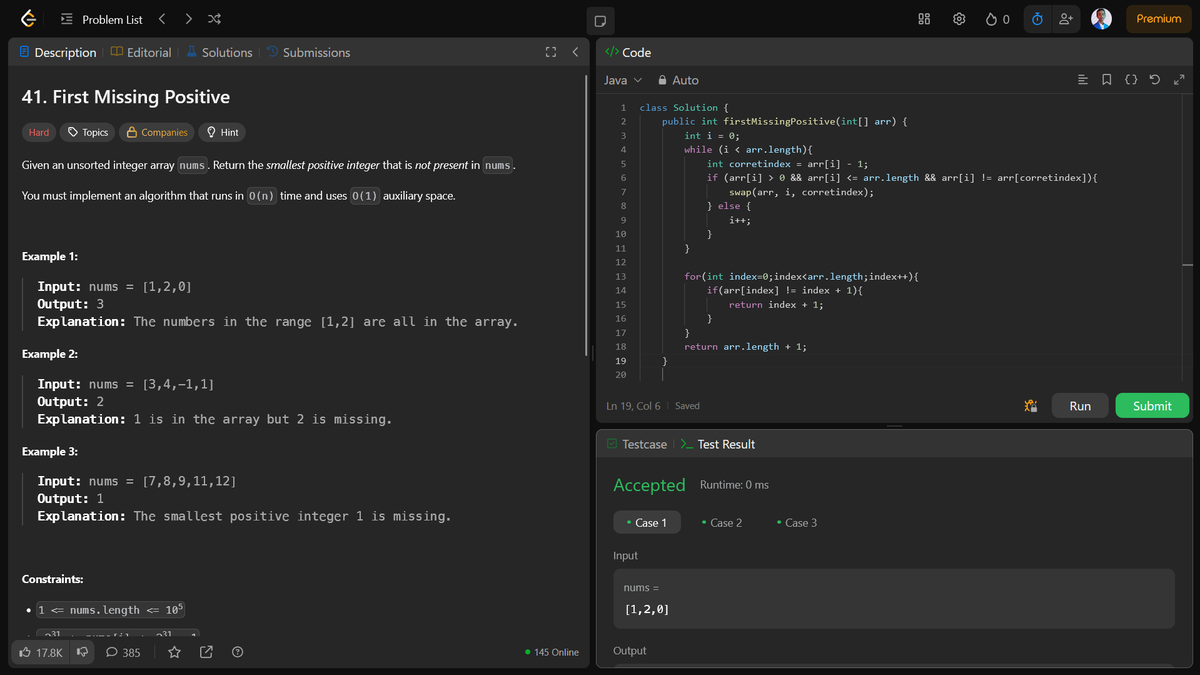This screenshot has width=1200, height=675.
Task: Open the layout manager grid icon
Action: click(x=924, y=19)
